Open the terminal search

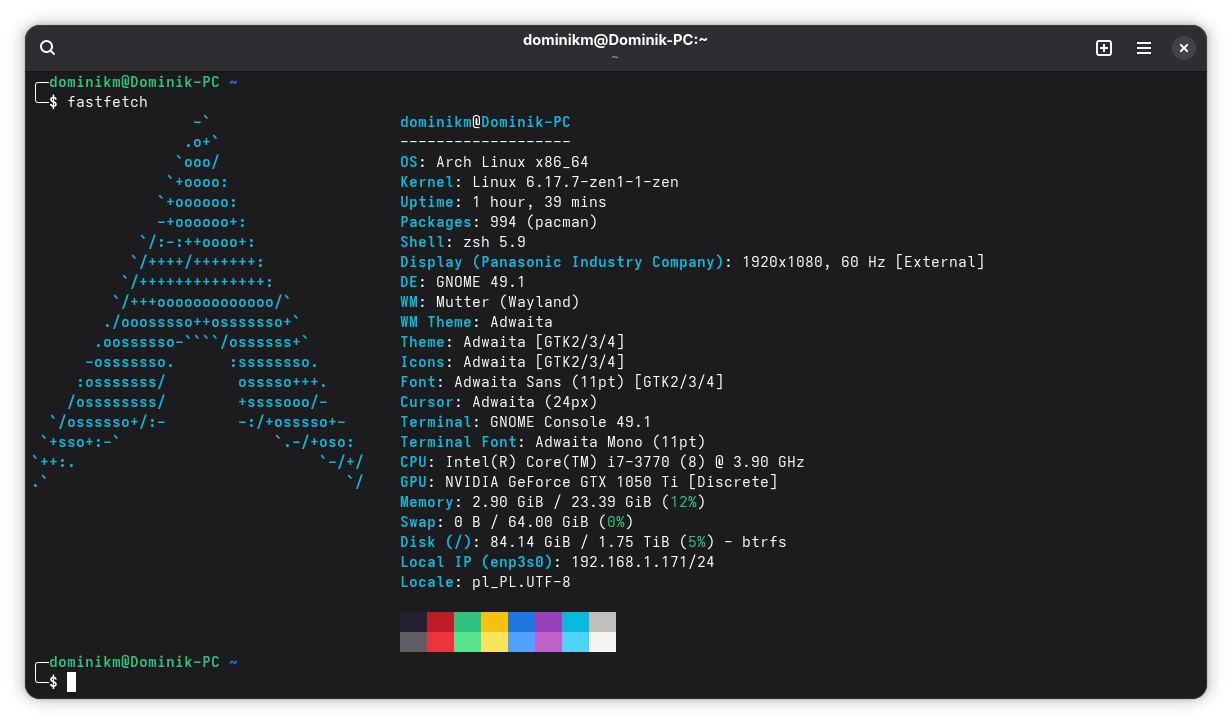pyautogui.click(x=47, y=48)
